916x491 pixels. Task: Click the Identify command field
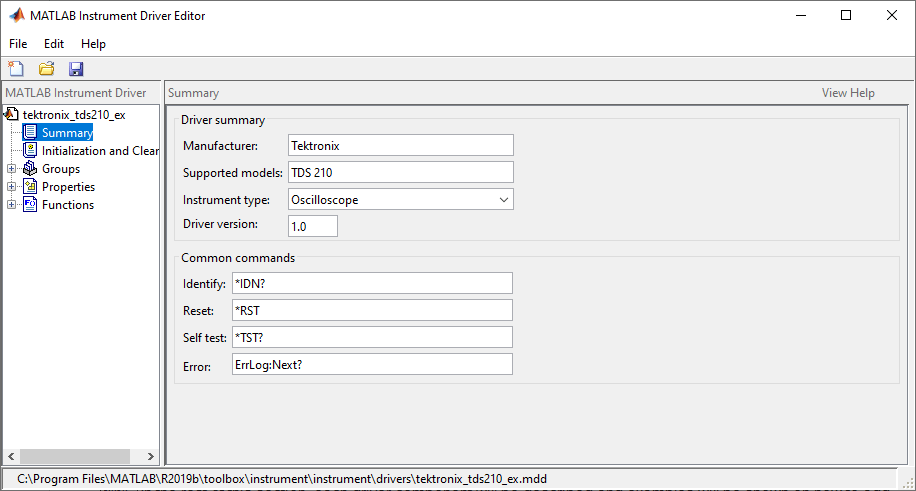tap(371, 284)
